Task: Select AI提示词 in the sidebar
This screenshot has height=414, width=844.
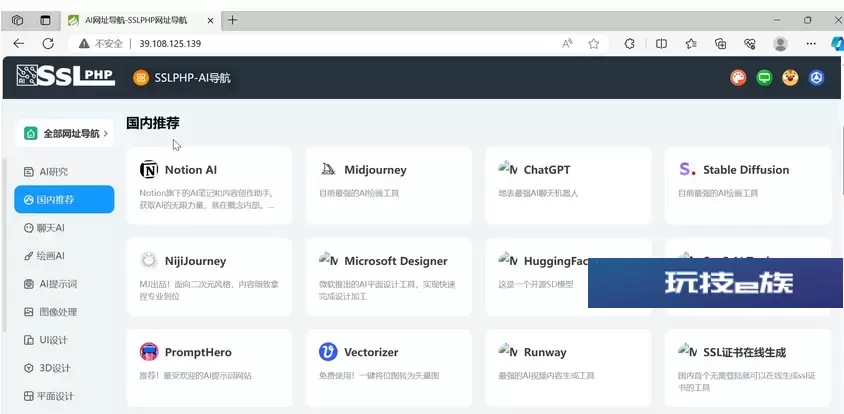Action: (x=64, y=284)
